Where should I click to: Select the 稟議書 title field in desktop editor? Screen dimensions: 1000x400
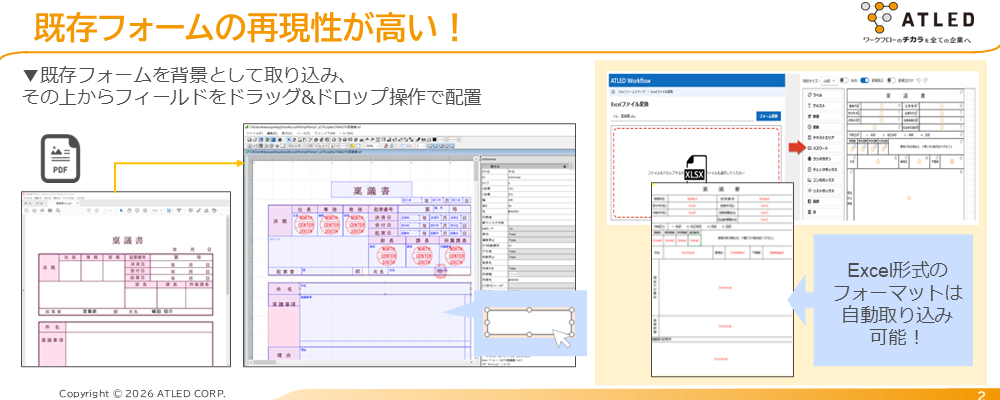(371, 190)
